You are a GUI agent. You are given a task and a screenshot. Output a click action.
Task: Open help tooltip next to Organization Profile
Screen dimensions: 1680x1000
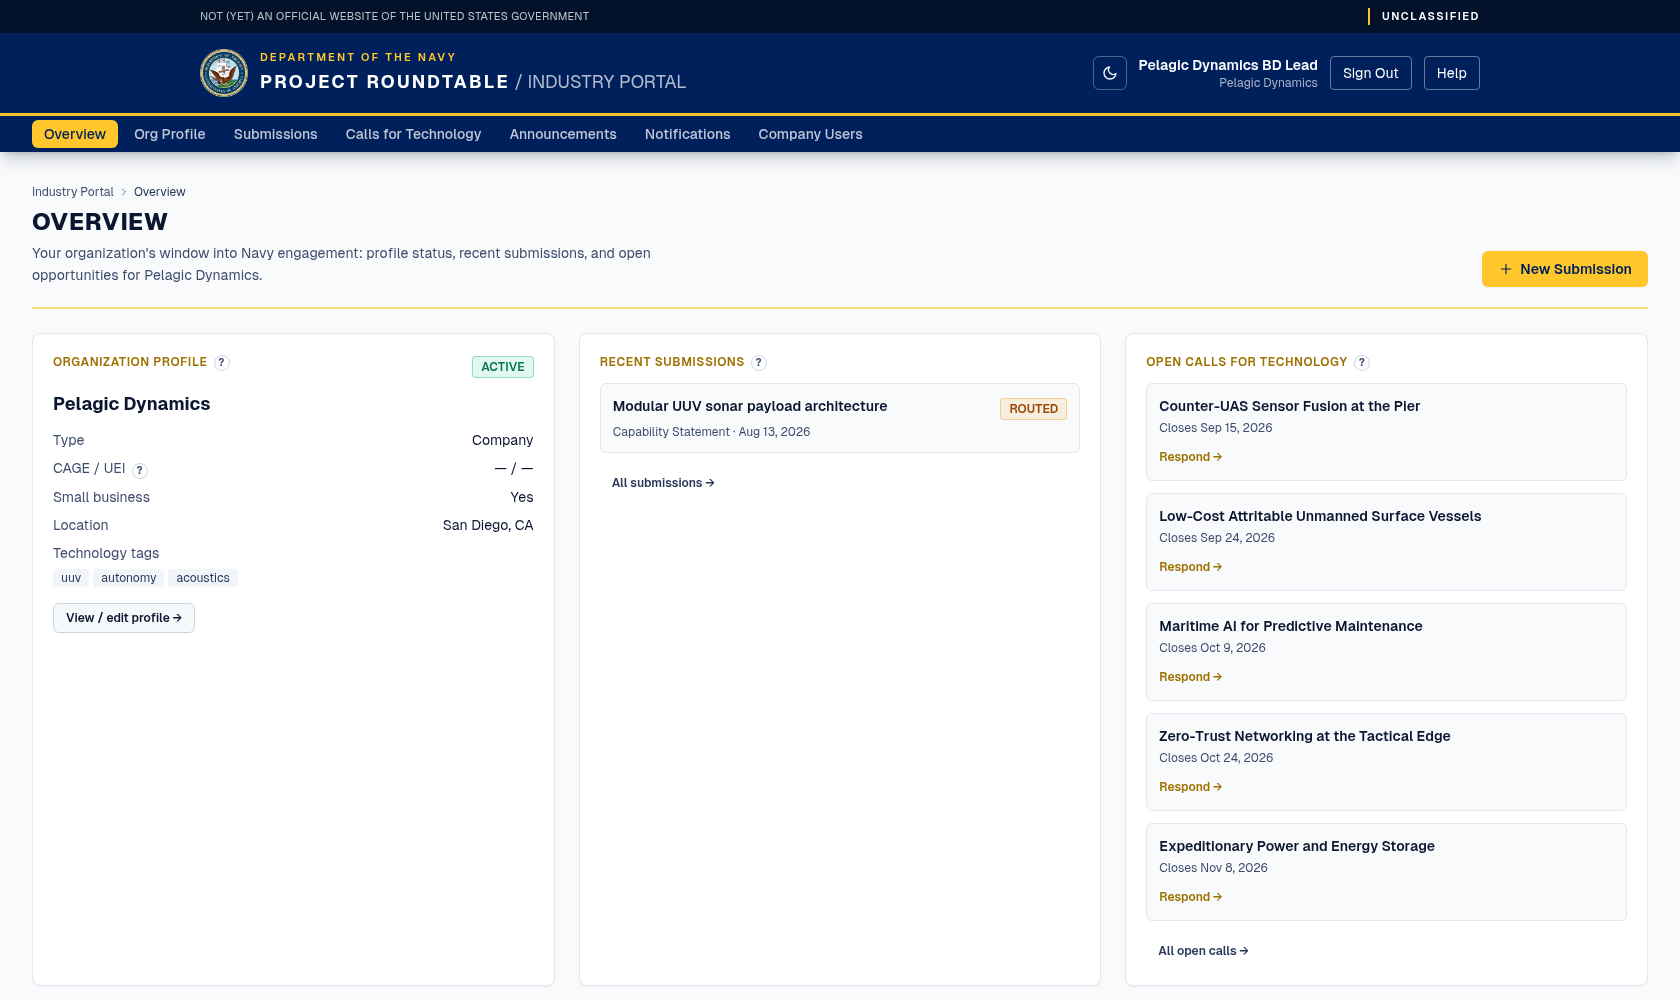(x=222, y=363)
